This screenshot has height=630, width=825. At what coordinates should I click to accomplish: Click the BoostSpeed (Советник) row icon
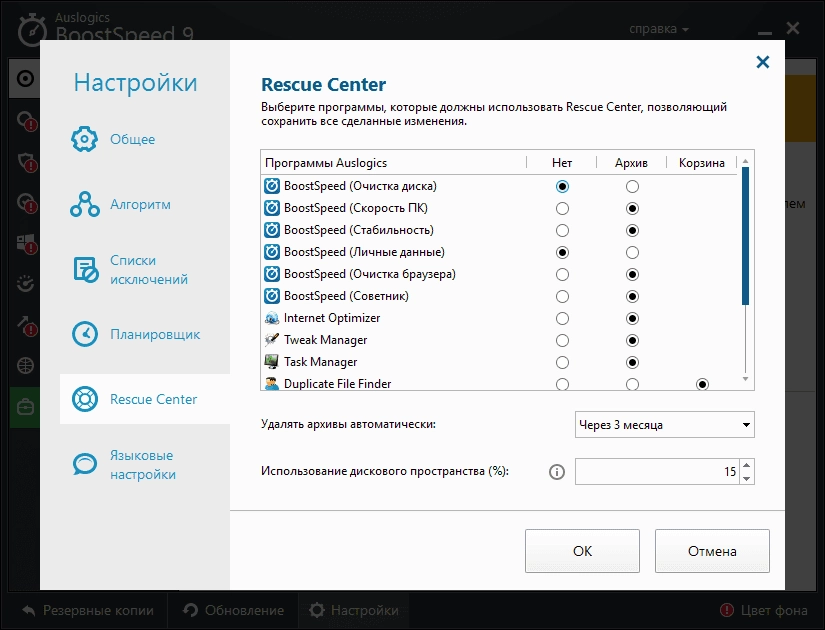click(271, 296)
